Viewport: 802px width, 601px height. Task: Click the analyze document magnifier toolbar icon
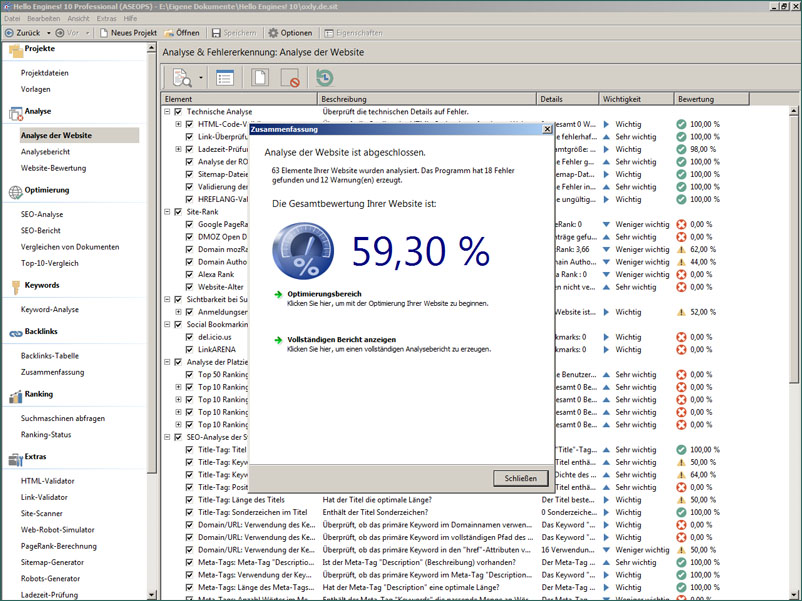point(183,77)
